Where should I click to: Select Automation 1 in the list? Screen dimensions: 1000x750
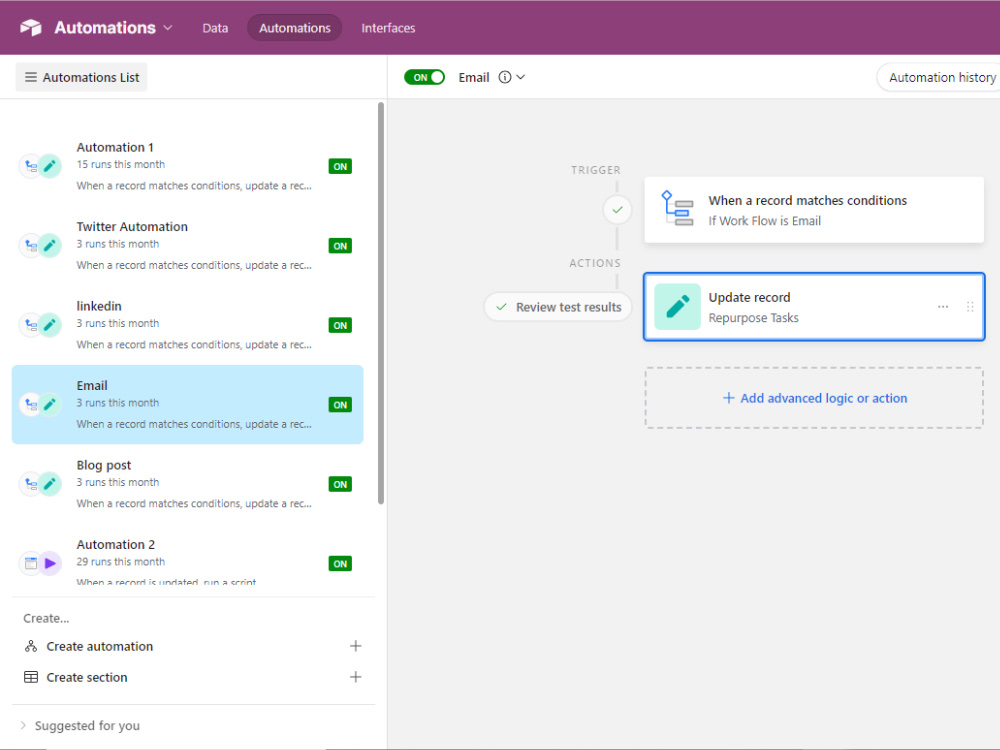coord(188,166)
